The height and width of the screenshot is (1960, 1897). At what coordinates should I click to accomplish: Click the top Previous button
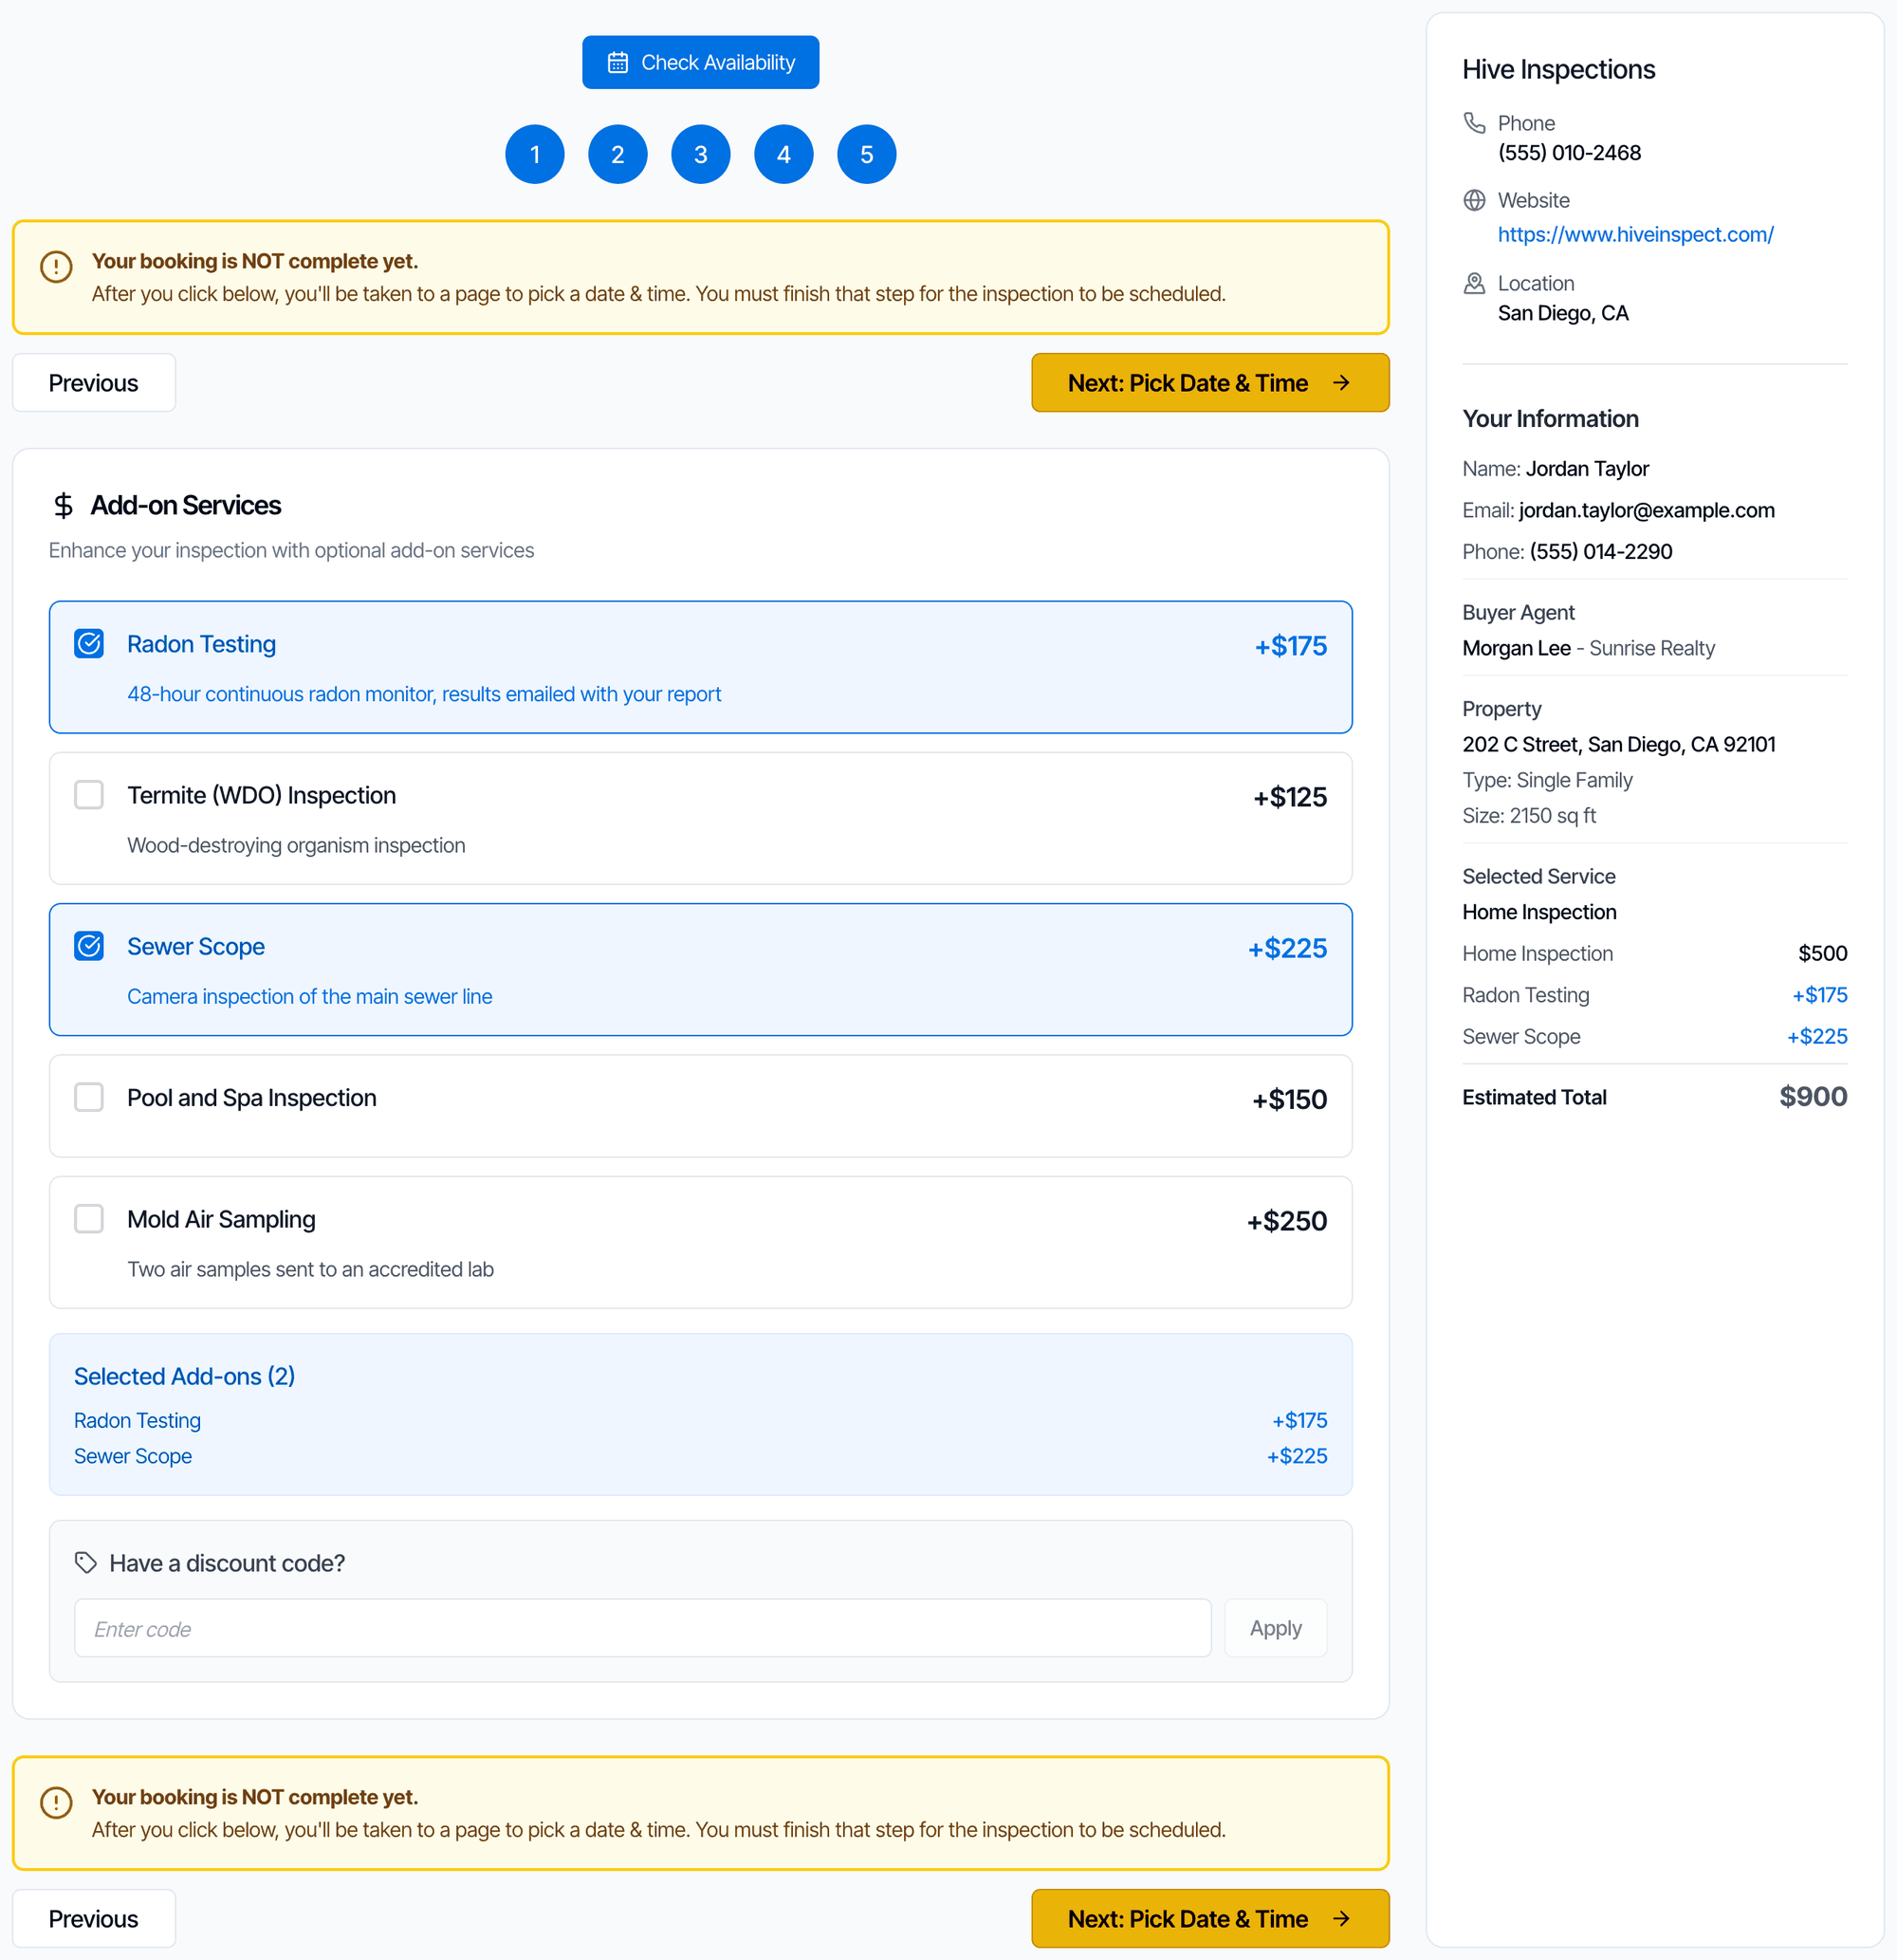click(94, 383)
